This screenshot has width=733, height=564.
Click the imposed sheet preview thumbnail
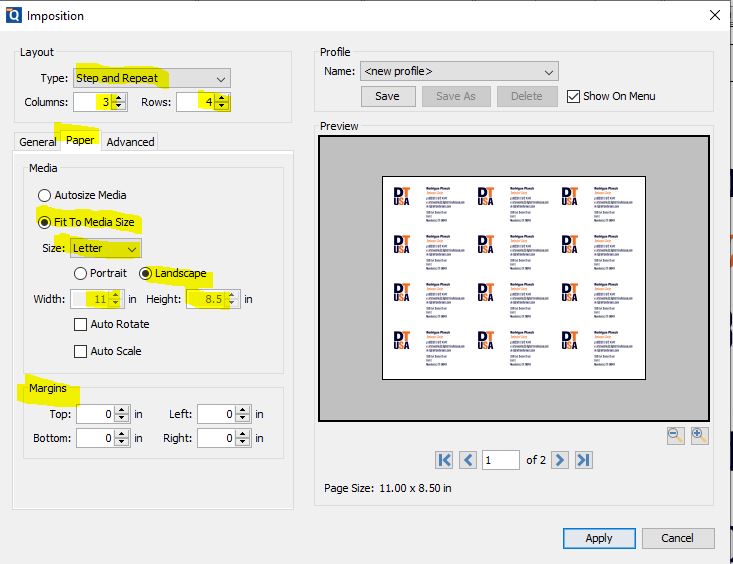pyautogui.click(x=514, y=278)
